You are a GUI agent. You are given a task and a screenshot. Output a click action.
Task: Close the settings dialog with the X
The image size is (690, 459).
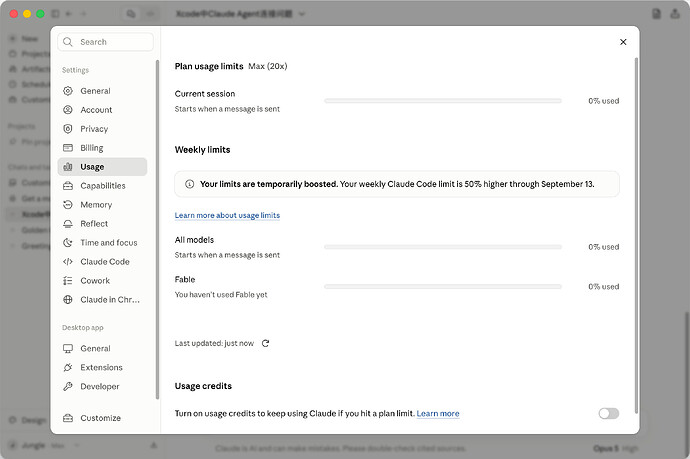point(623,42)
